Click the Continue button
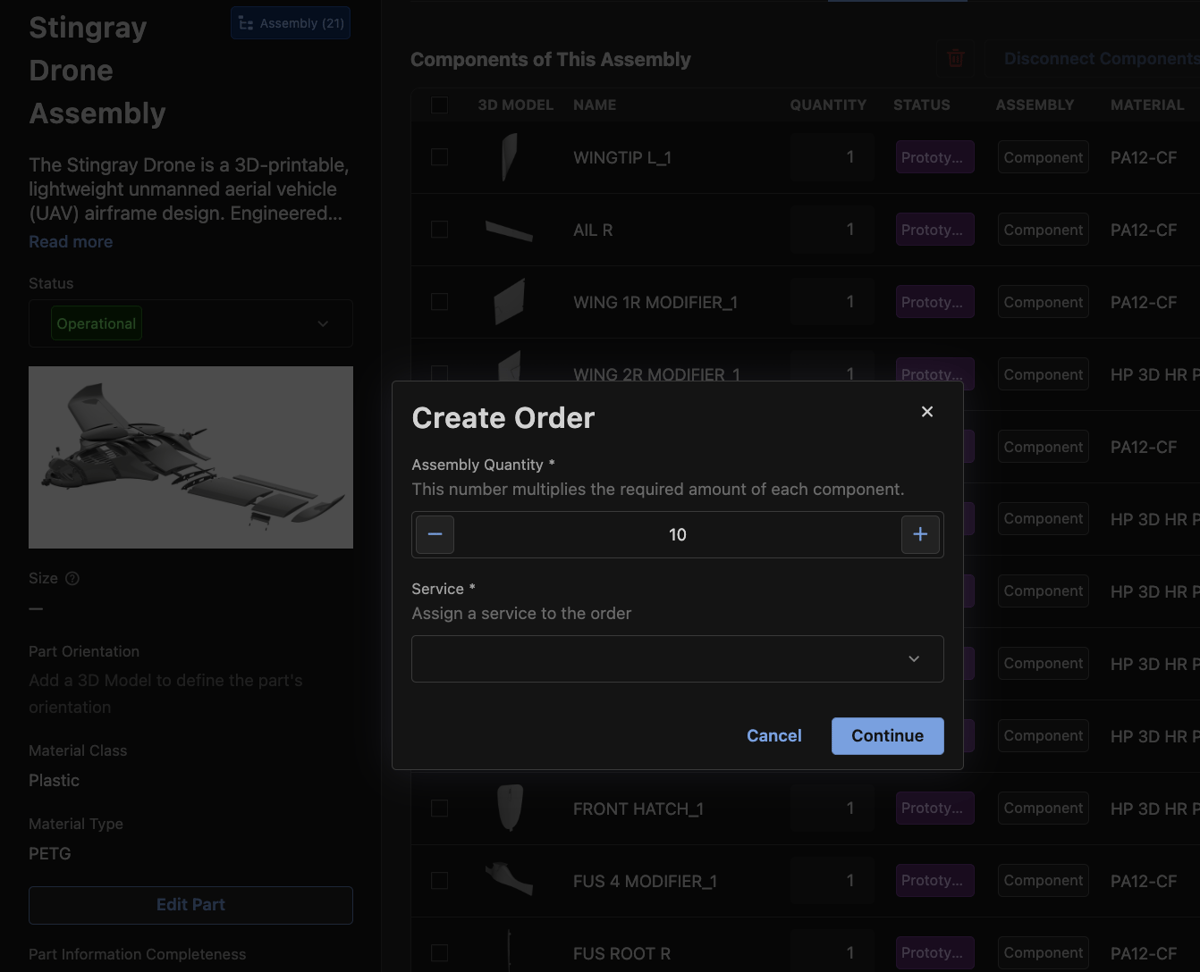This screenshot has height=972, width=1200. [x=888, y=736]
